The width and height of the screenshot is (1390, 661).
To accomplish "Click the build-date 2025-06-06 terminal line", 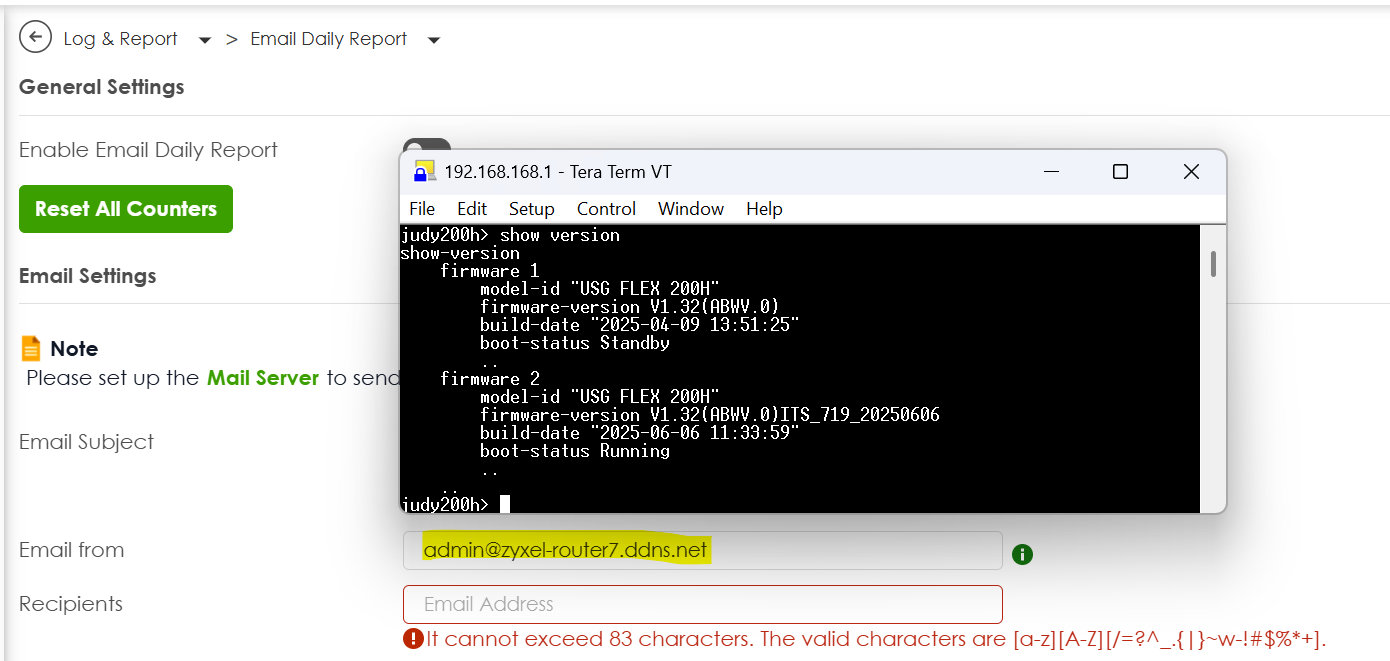I will tap(640, 433).
